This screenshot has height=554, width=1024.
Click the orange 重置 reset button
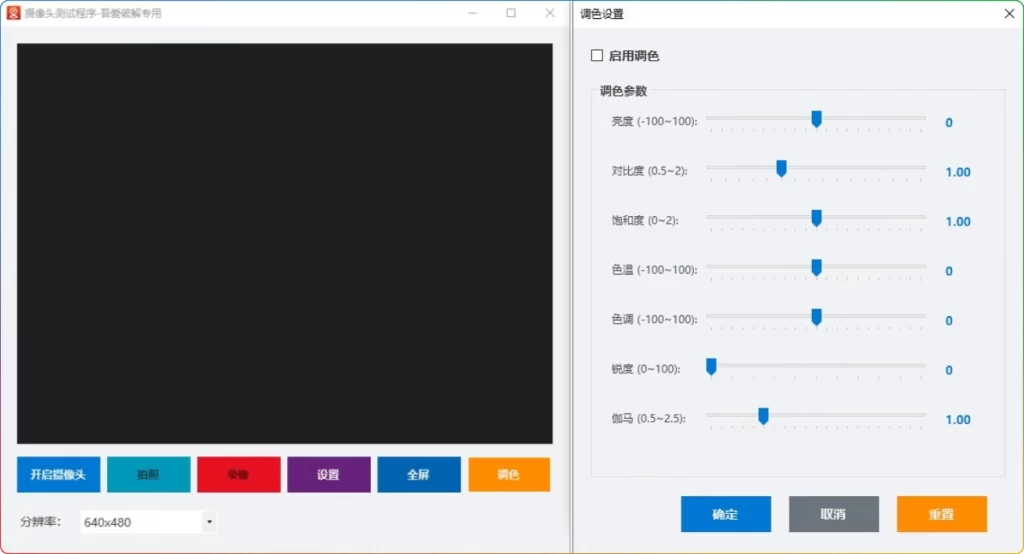click(942, 514)
